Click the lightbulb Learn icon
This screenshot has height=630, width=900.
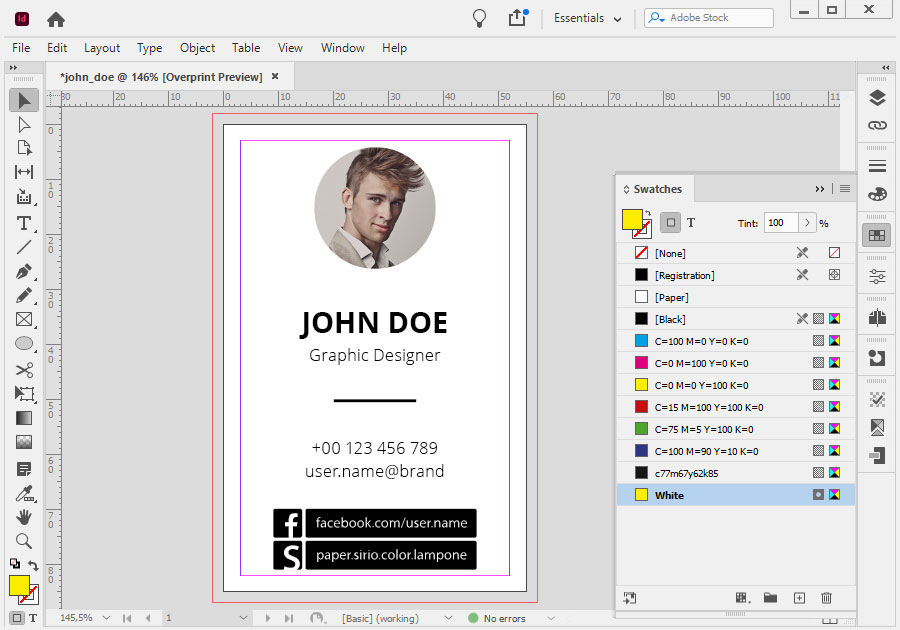tap(479, 18)
